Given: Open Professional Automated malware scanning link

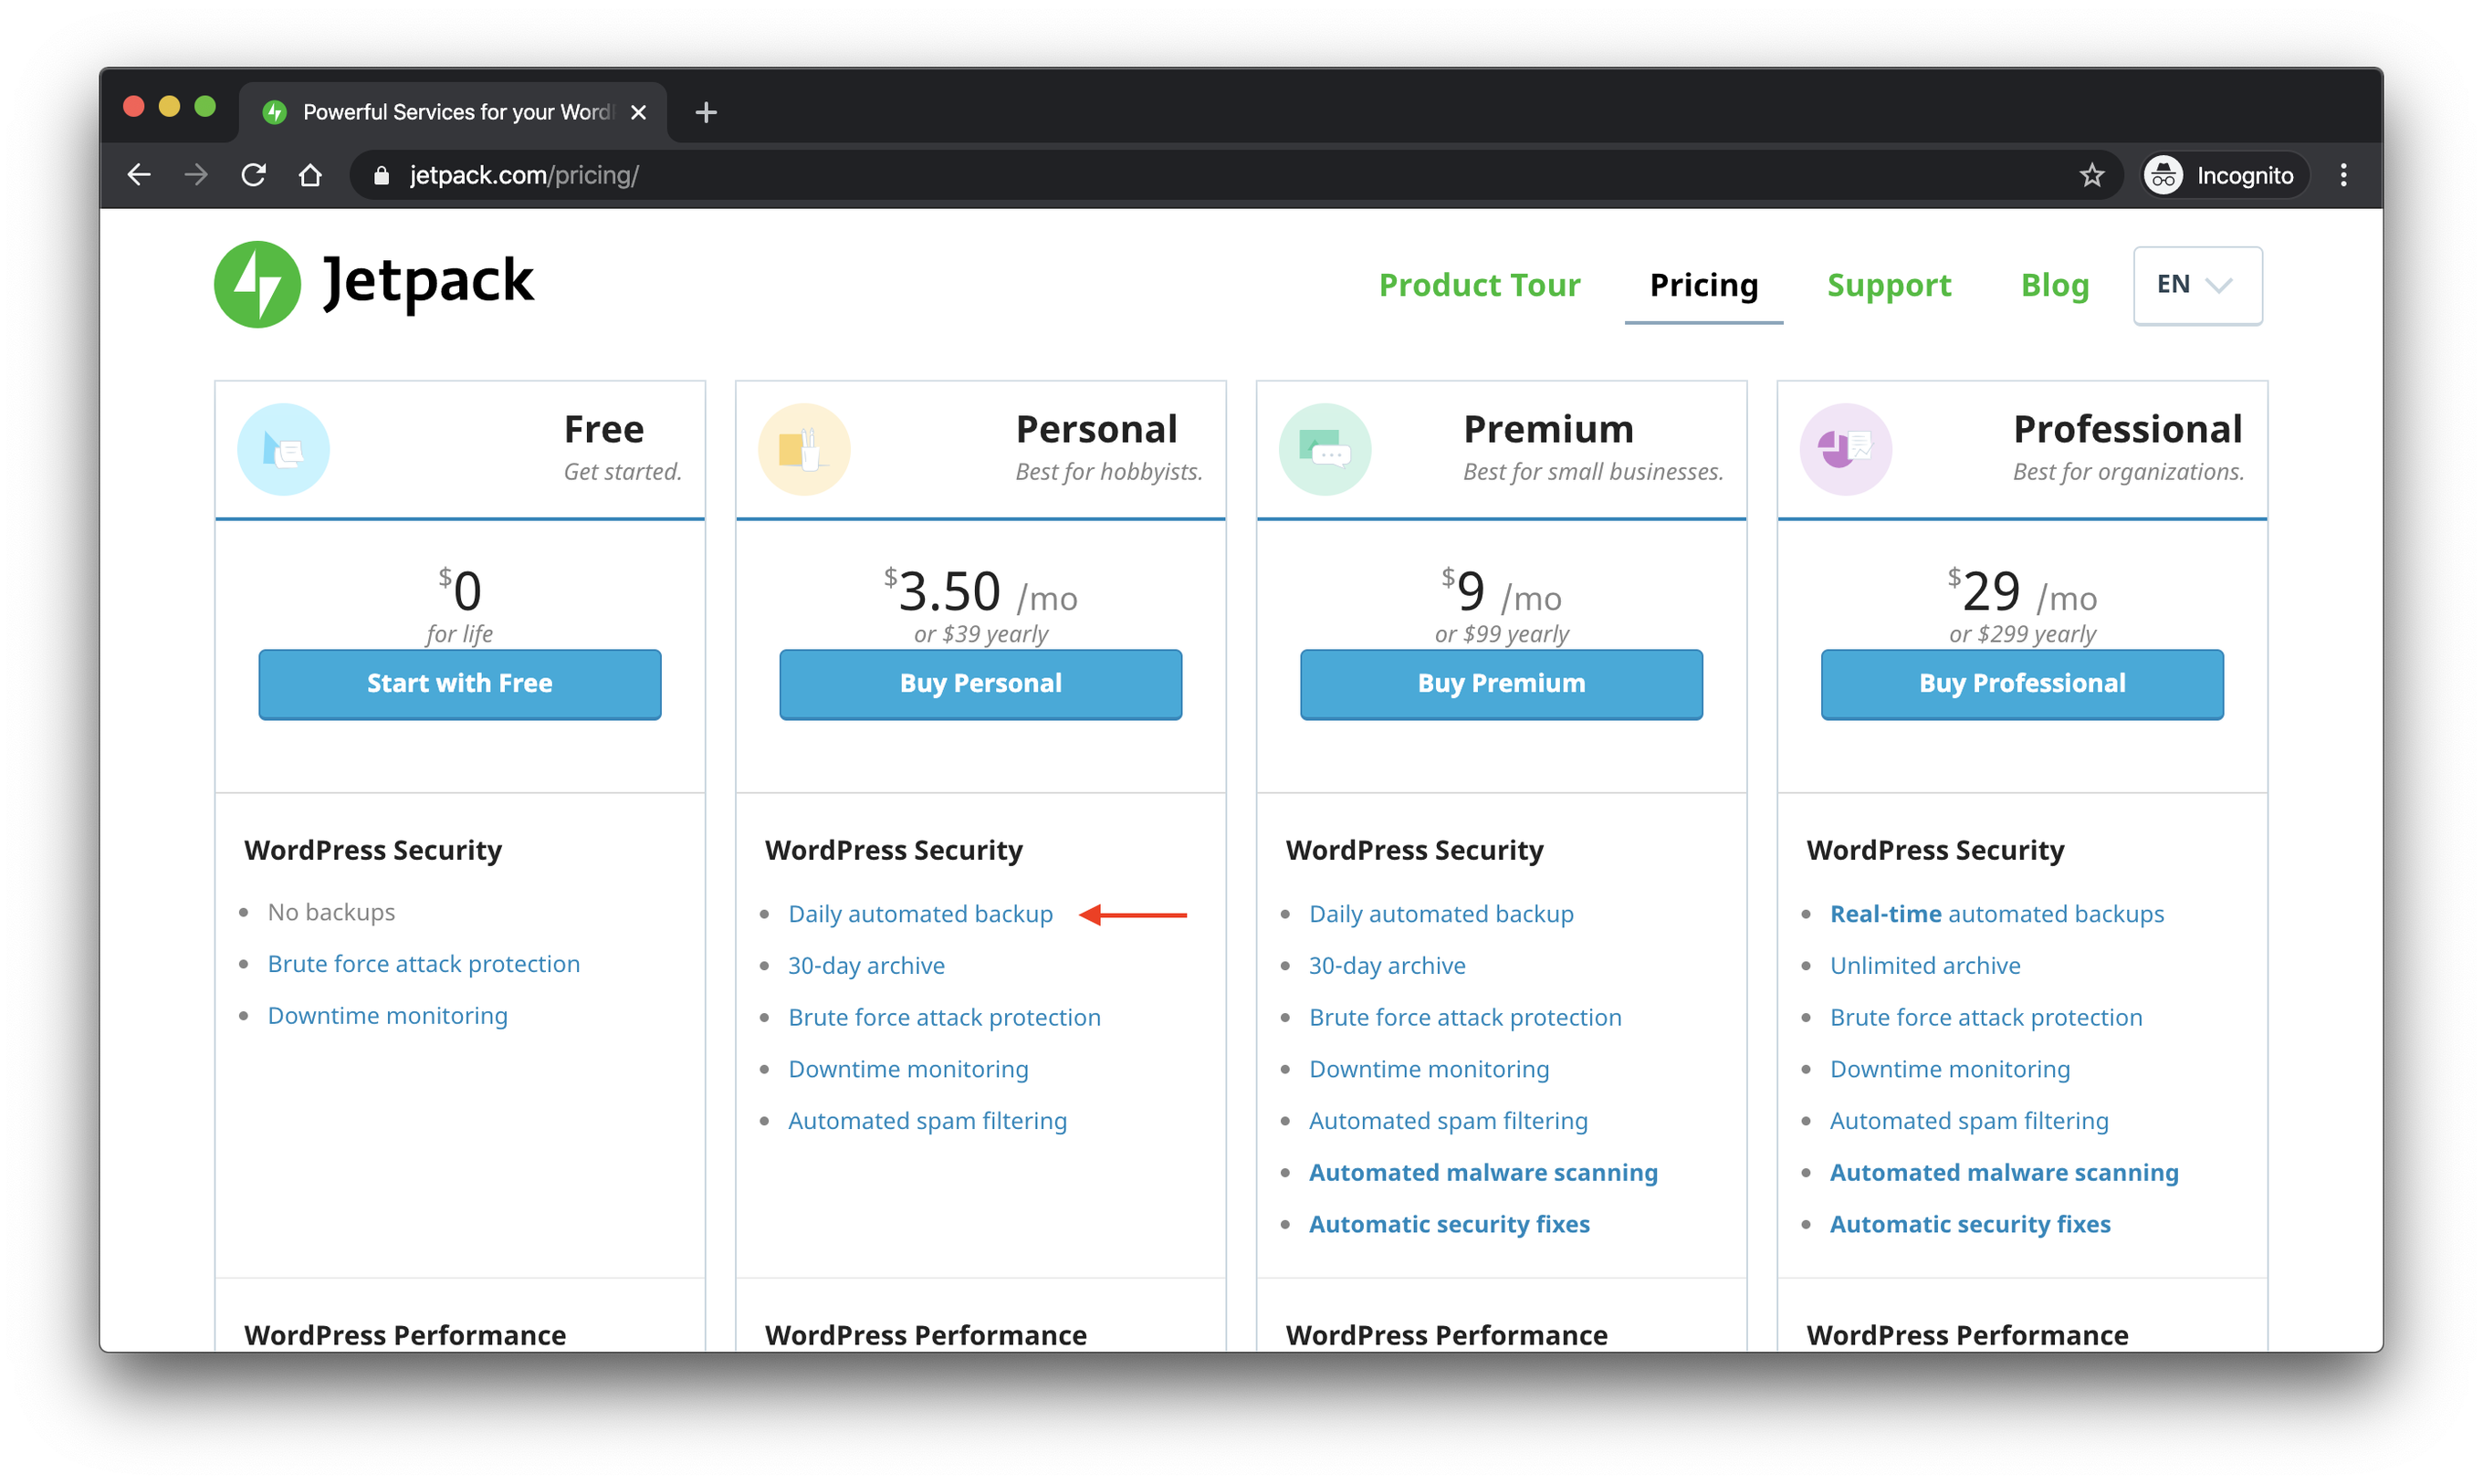Looking at the screenshot, I should pyautogui.click(x=2004, y=1172).
